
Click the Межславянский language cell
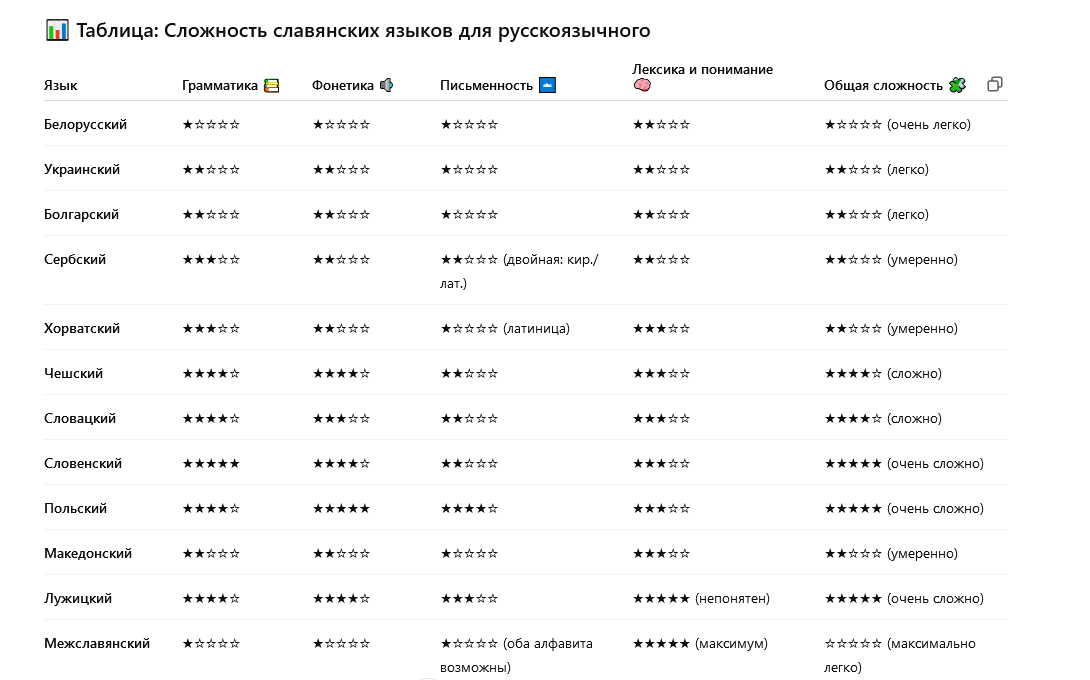97,644
